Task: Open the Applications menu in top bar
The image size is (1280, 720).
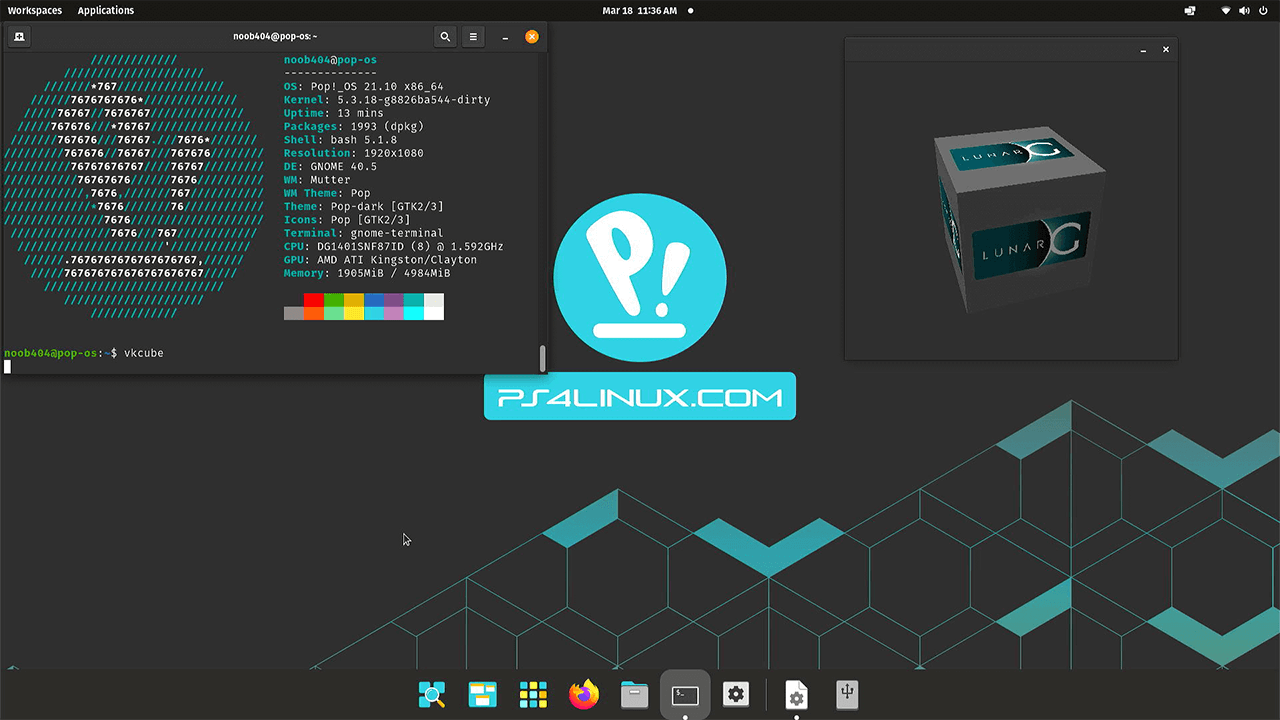Action: coord(106,10)
